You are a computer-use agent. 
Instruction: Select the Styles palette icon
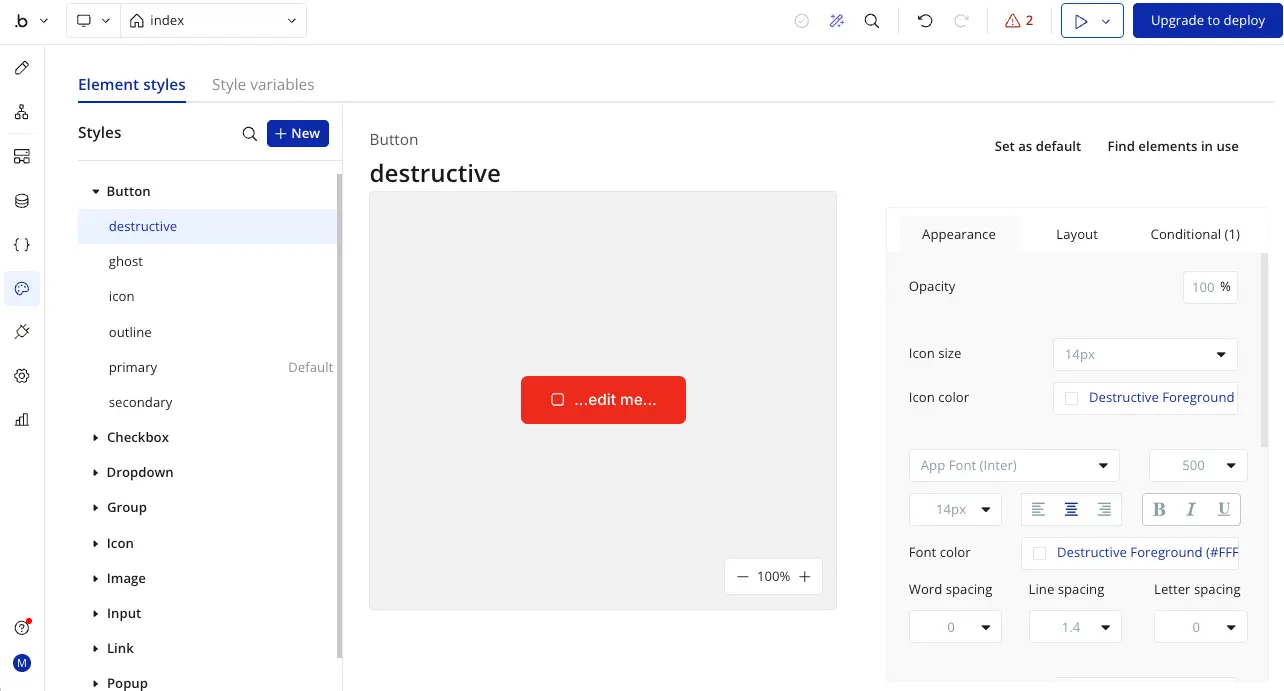tap(22, 288)
